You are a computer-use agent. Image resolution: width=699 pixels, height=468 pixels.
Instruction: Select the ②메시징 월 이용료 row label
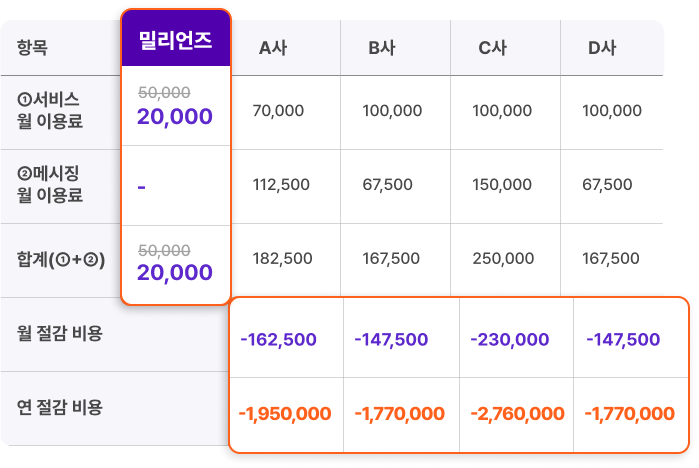(50, 185)
